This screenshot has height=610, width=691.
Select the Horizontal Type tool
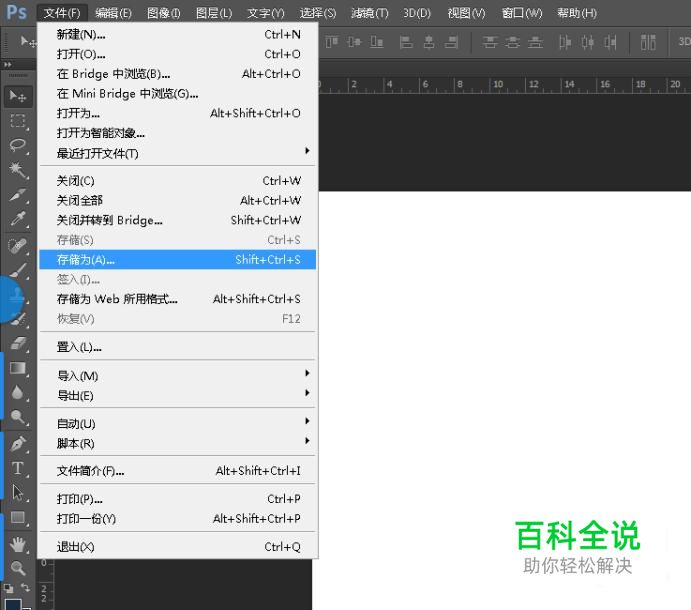(18, 468)
